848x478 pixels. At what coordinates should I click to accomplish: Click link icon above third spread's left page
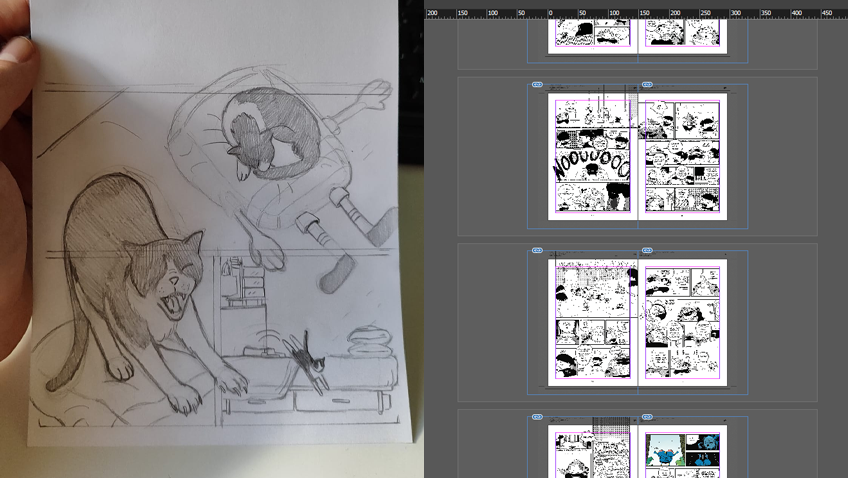[537, 250]
